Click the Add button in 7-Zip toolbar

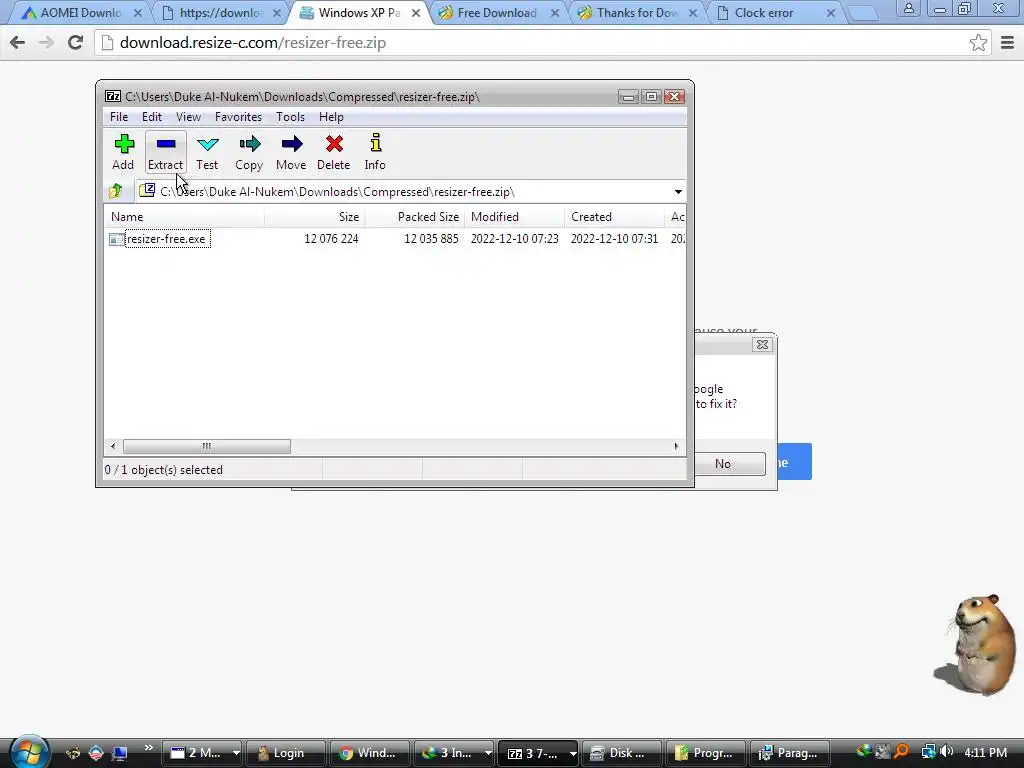[123, 152]
